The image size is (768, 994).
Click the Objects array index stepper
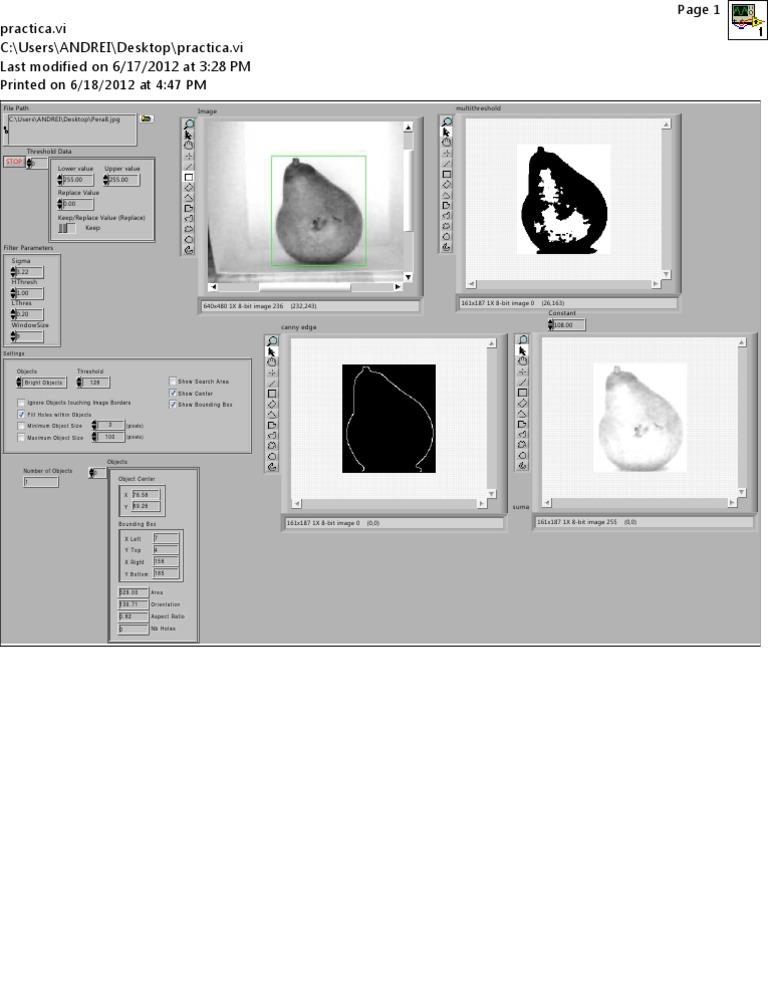[x=92, y=473]
